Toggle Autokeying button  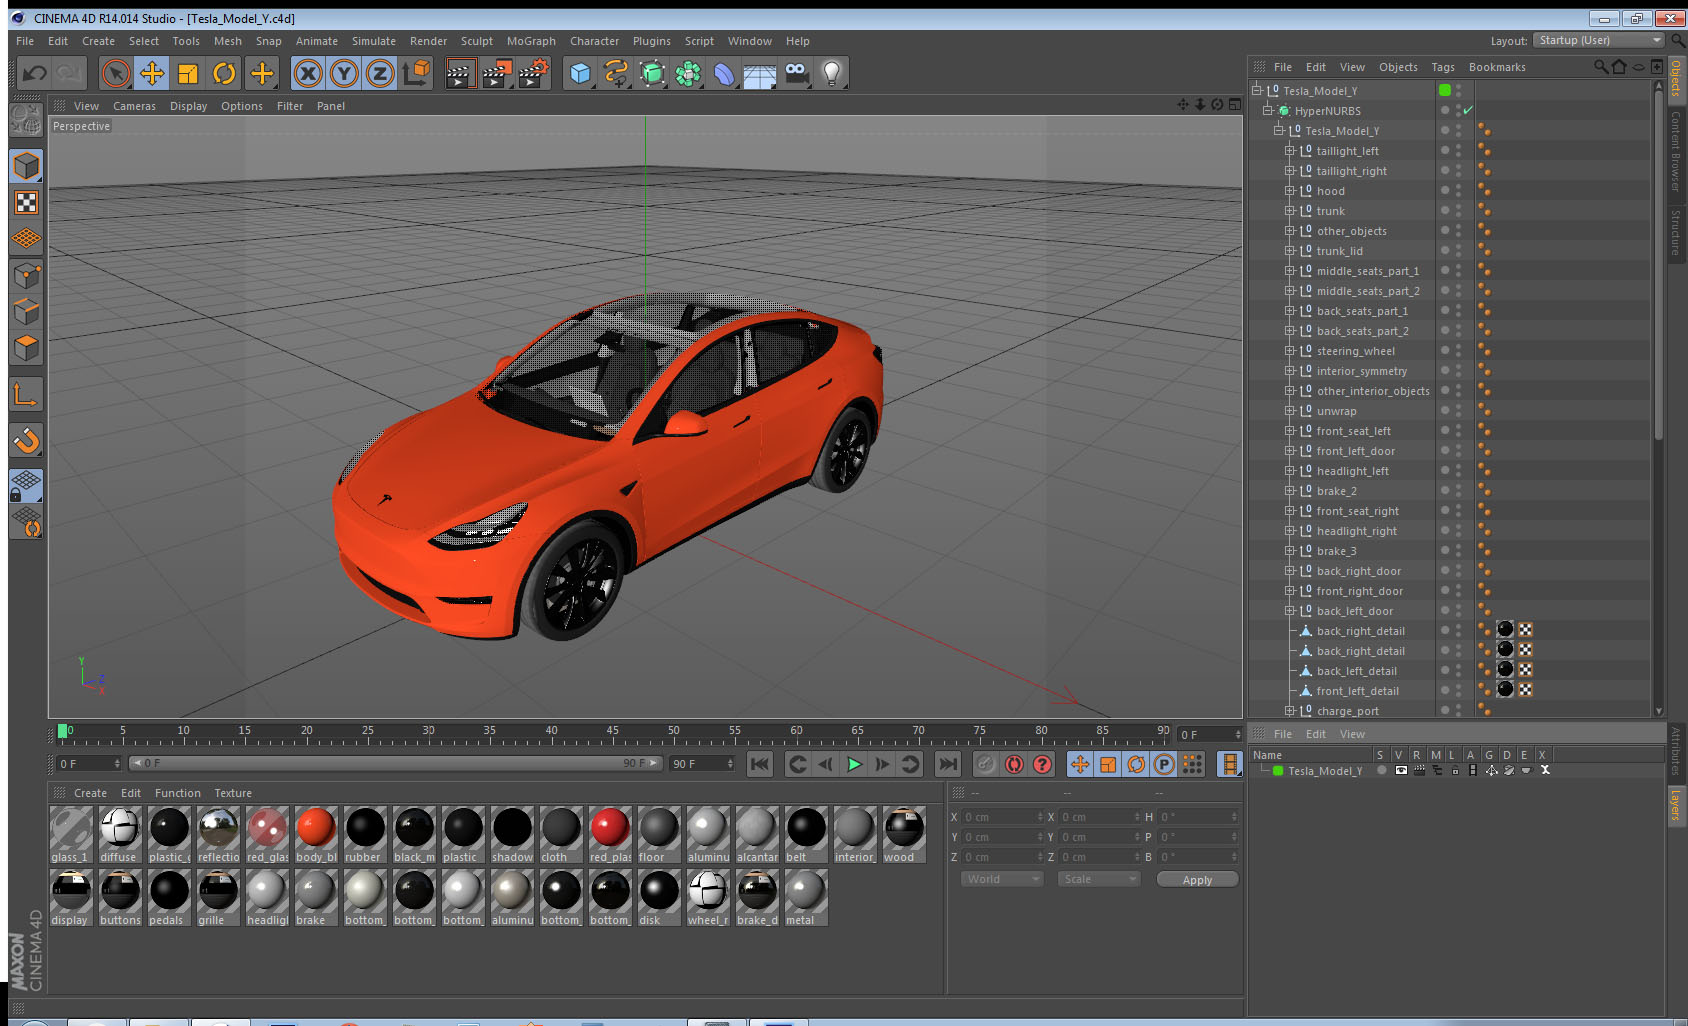pyautogui.click(x=1014, y=764)
